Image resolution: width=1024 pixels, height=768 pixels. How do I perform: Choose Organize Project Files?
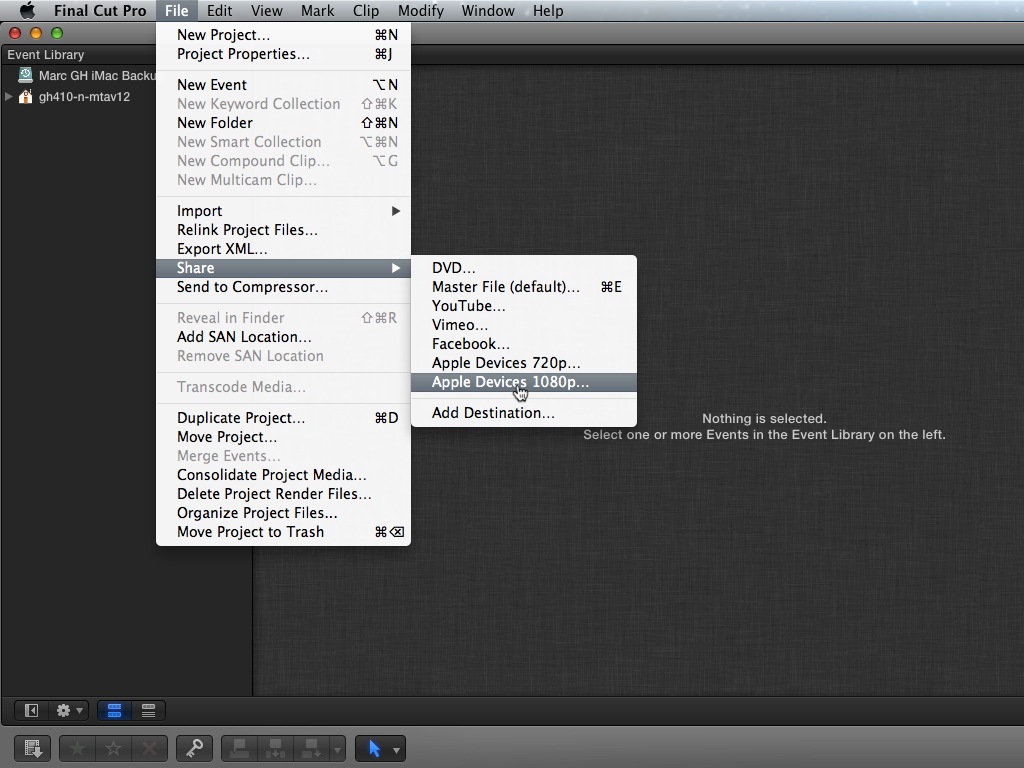283,512
